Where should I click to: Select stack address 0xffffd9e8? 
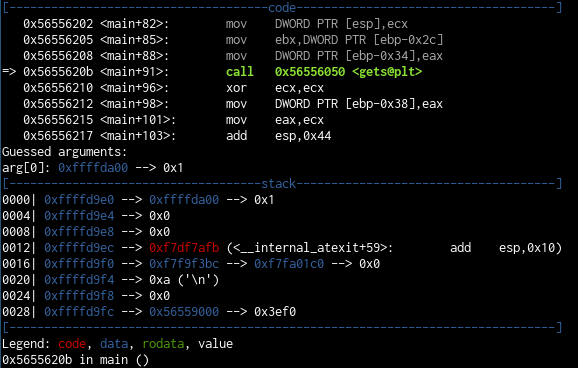point(79,232)
